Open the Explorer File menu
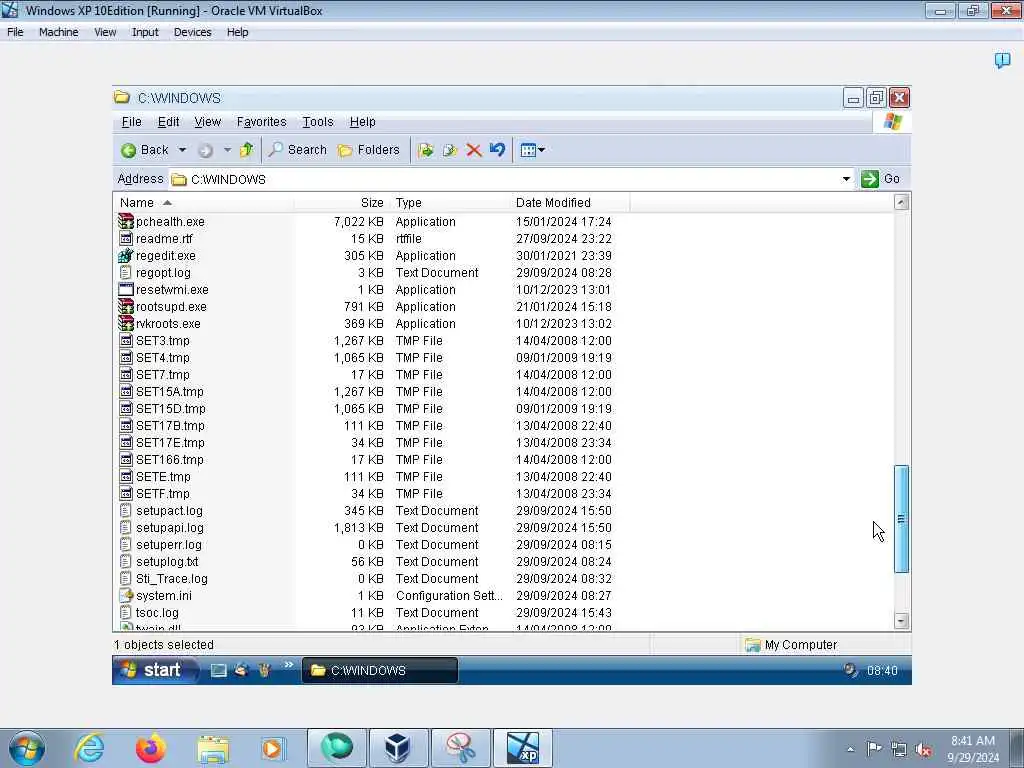Viewport: 1024px width, 768px height. point(131,122)
